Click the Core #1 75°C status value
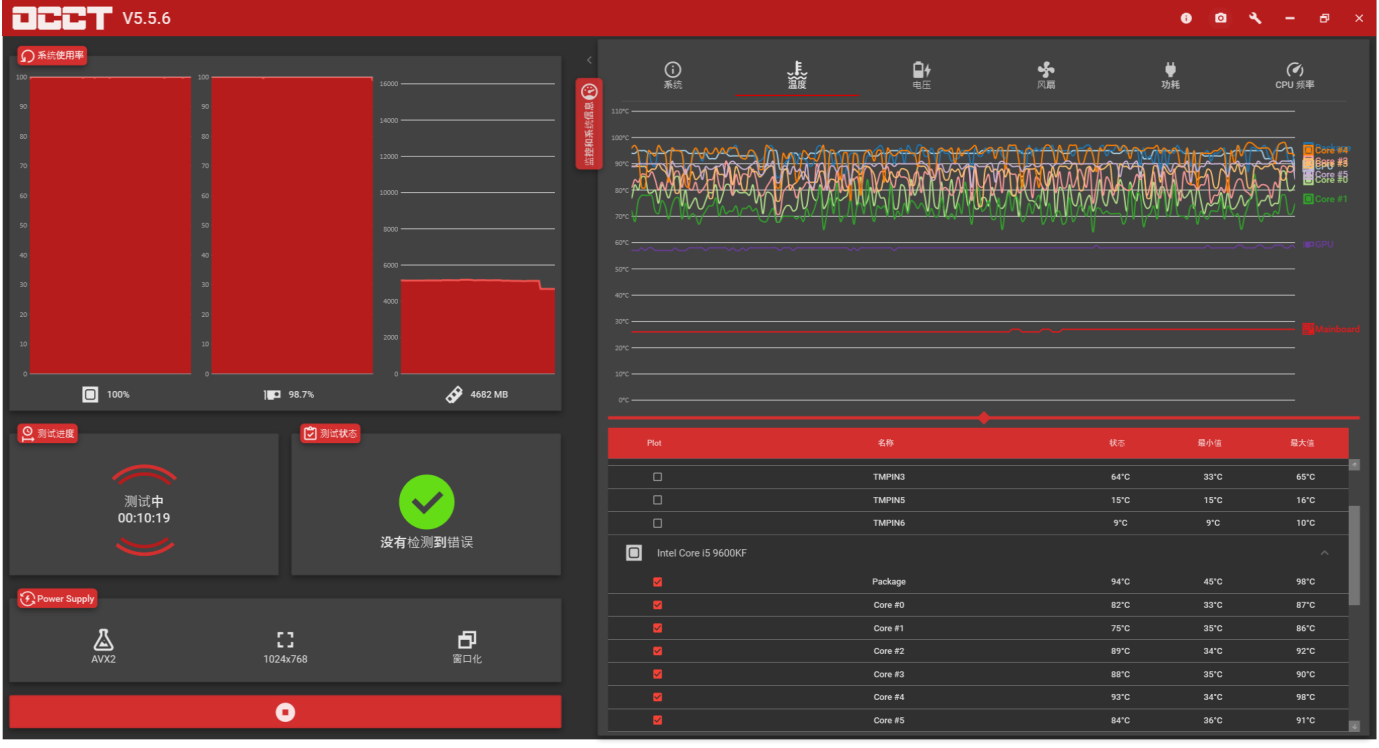This screenshot has height=748, width=1379. click(1120, 628)
